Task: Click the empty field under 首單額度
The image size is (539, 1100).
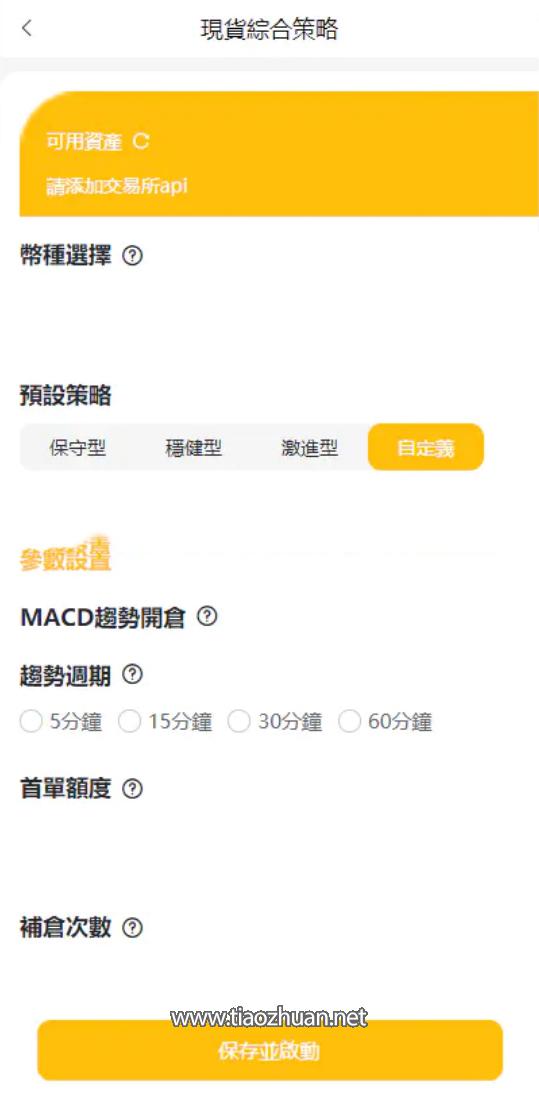Action: pyautogui.click(x=270, y=847)
